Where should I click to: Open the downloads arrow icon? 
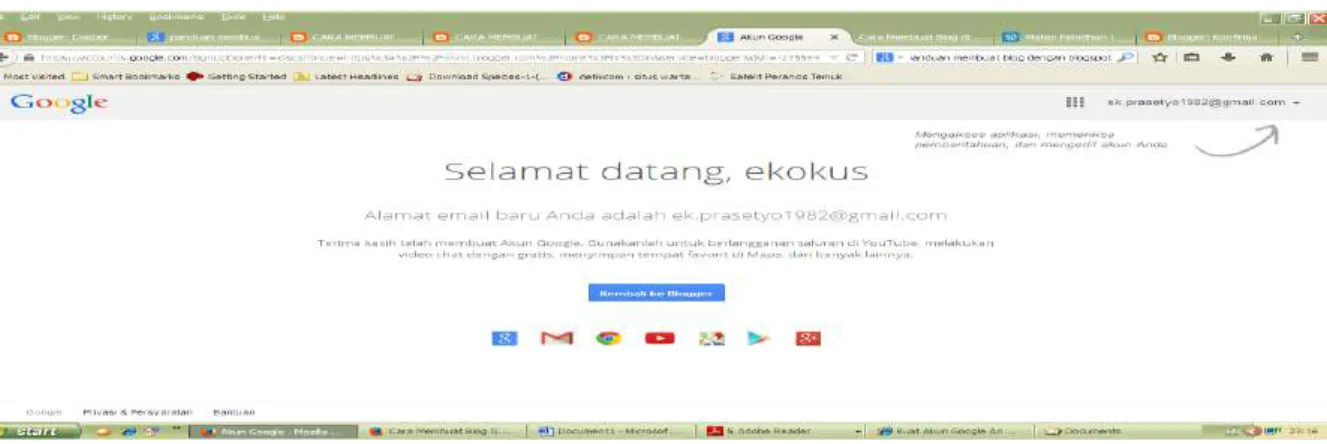[x=1228, y=58]
